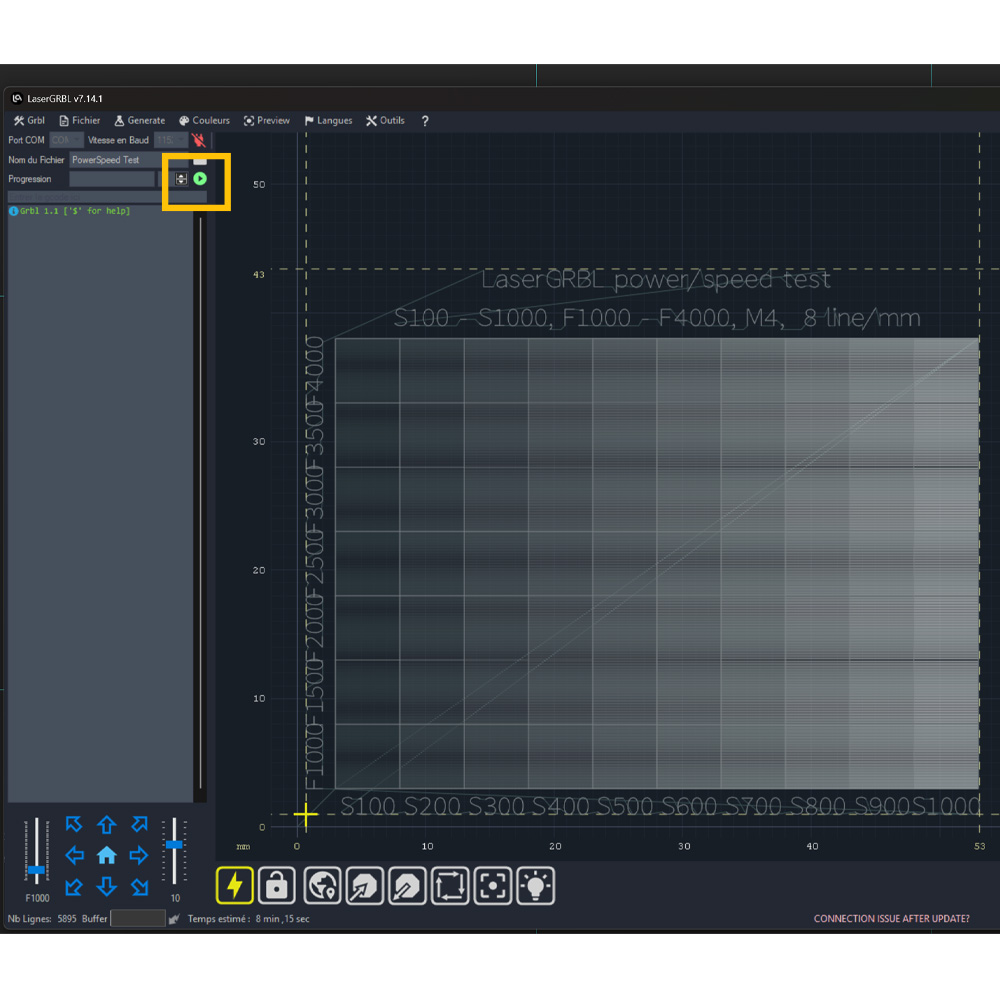Jog the laser up with the up arrow

[107, 825]
